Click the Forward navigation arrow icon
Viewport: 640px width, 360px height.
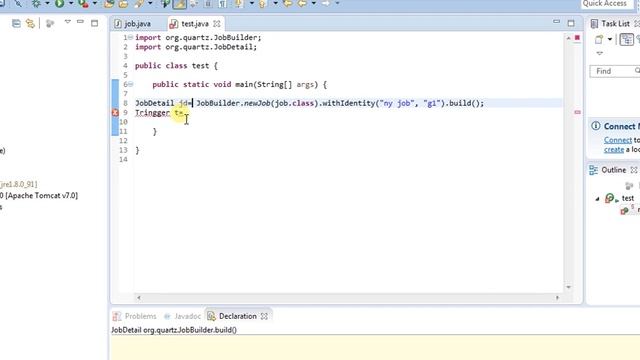click(326, 4)
